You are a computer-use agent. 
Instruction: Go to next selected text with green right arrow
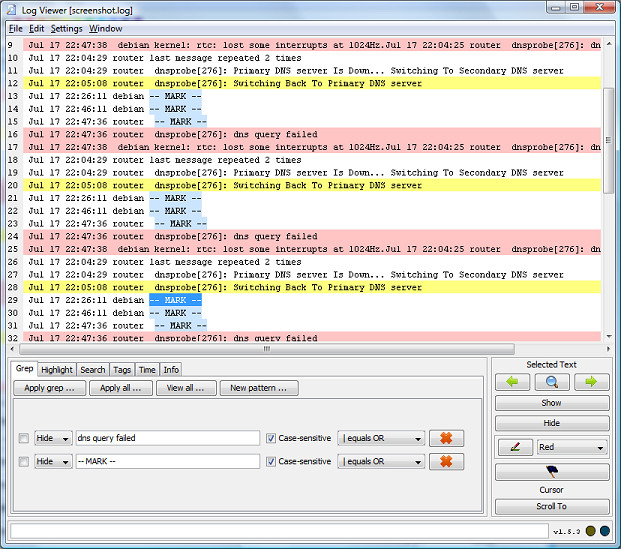pyautogui.click(x=591, y=382)
